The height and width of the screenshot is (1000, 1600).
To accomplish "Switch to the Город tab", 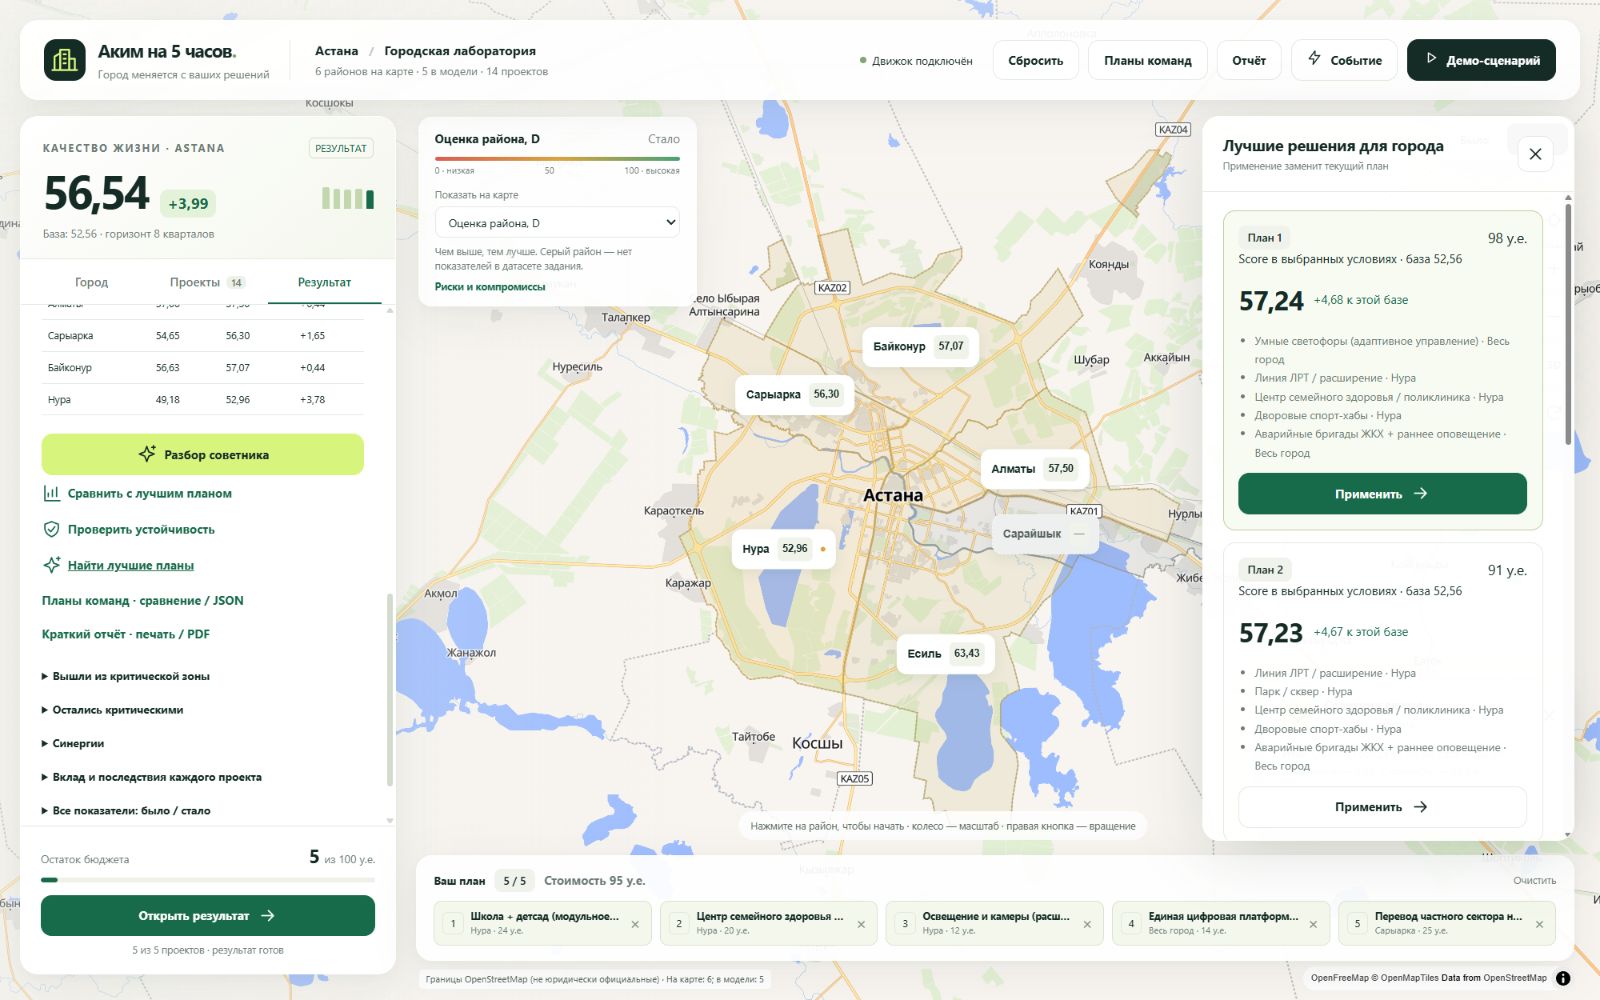I will click(91, 282).
